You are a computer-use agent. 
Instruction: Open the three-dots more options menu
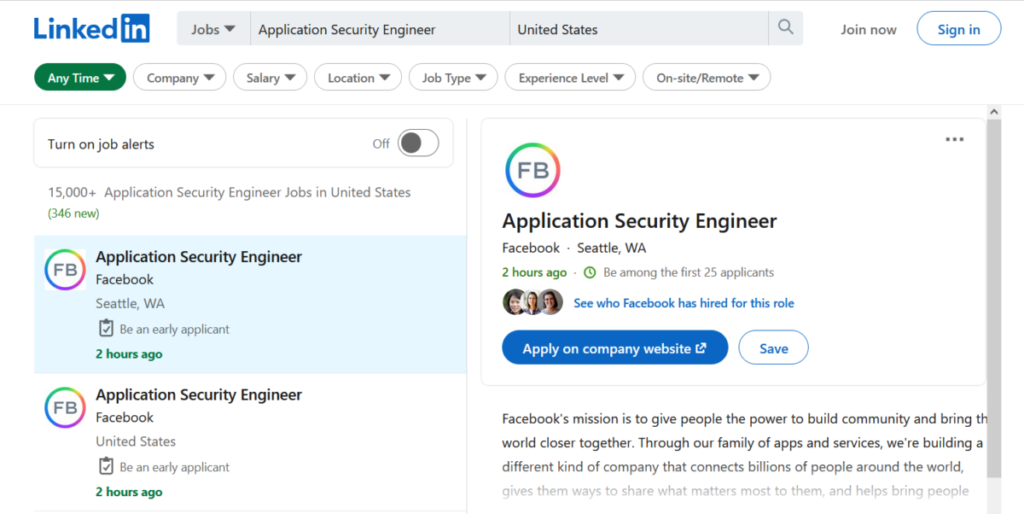click(x=954, y=139)
